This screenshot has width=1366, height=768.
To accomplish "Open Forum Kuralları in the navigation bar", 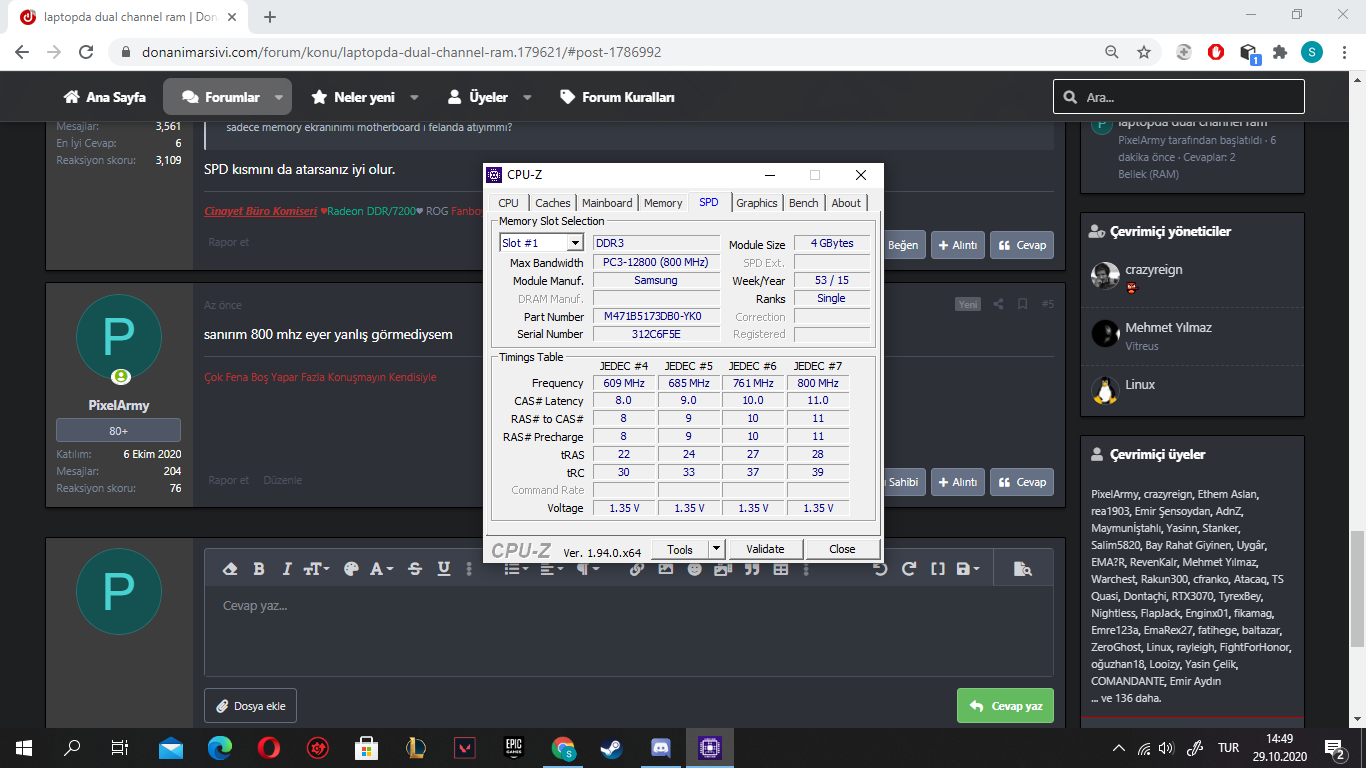I will tap(617, 98).
